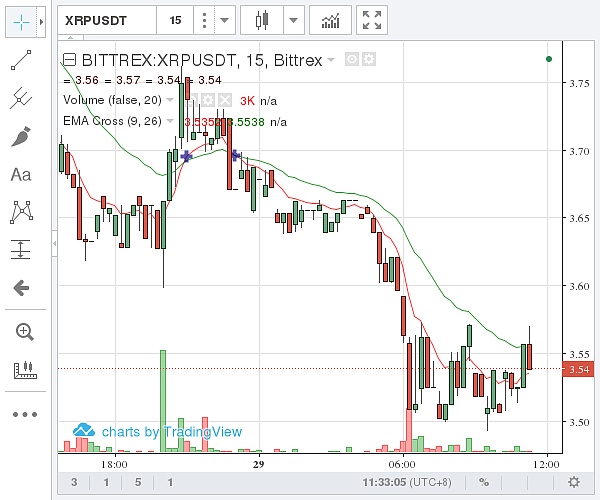The width and height of the screenshot is (600, 500).
Task: Select the Aa text annotation tool
Action: click(21, 174)
